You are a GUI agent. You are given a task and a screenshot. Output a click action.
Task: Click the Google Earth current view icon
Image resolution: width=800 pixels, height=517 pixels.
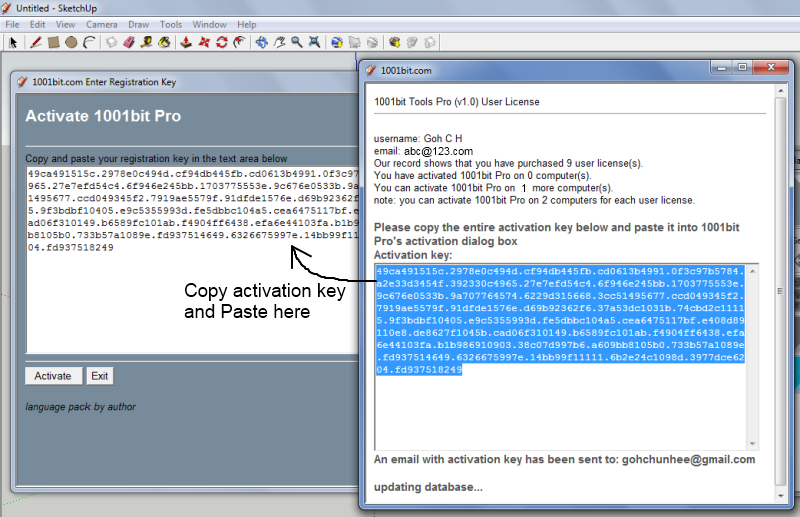pyautogui.click(x=337, y=42)
